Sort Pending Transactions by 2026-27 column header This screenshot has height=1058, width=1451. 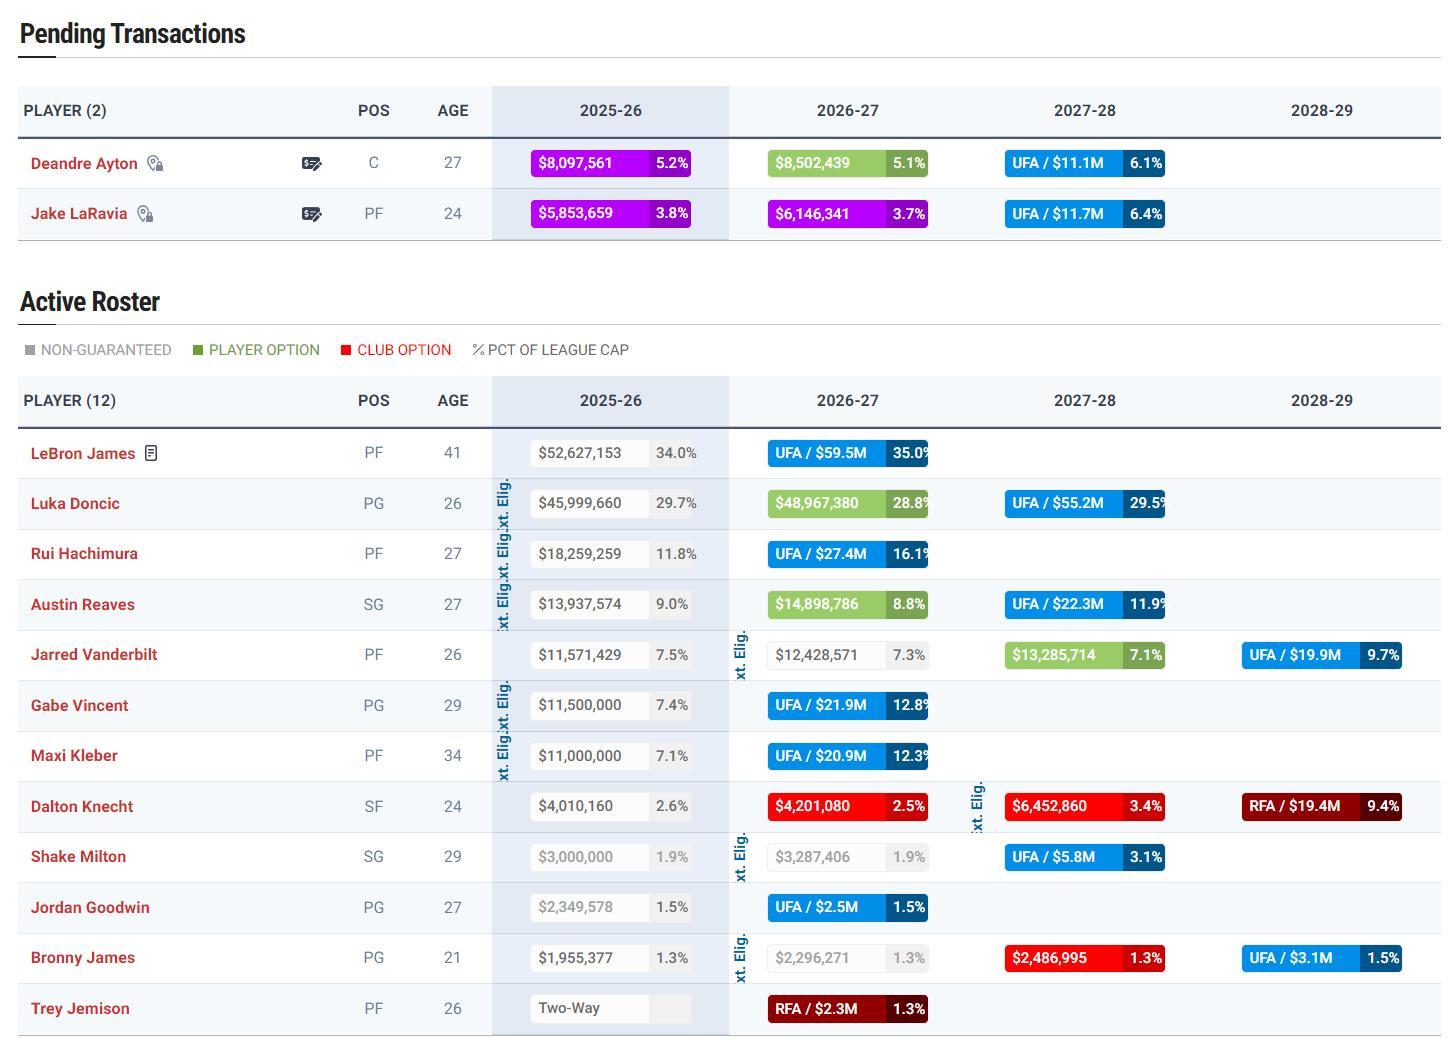(x=847, y=111)
